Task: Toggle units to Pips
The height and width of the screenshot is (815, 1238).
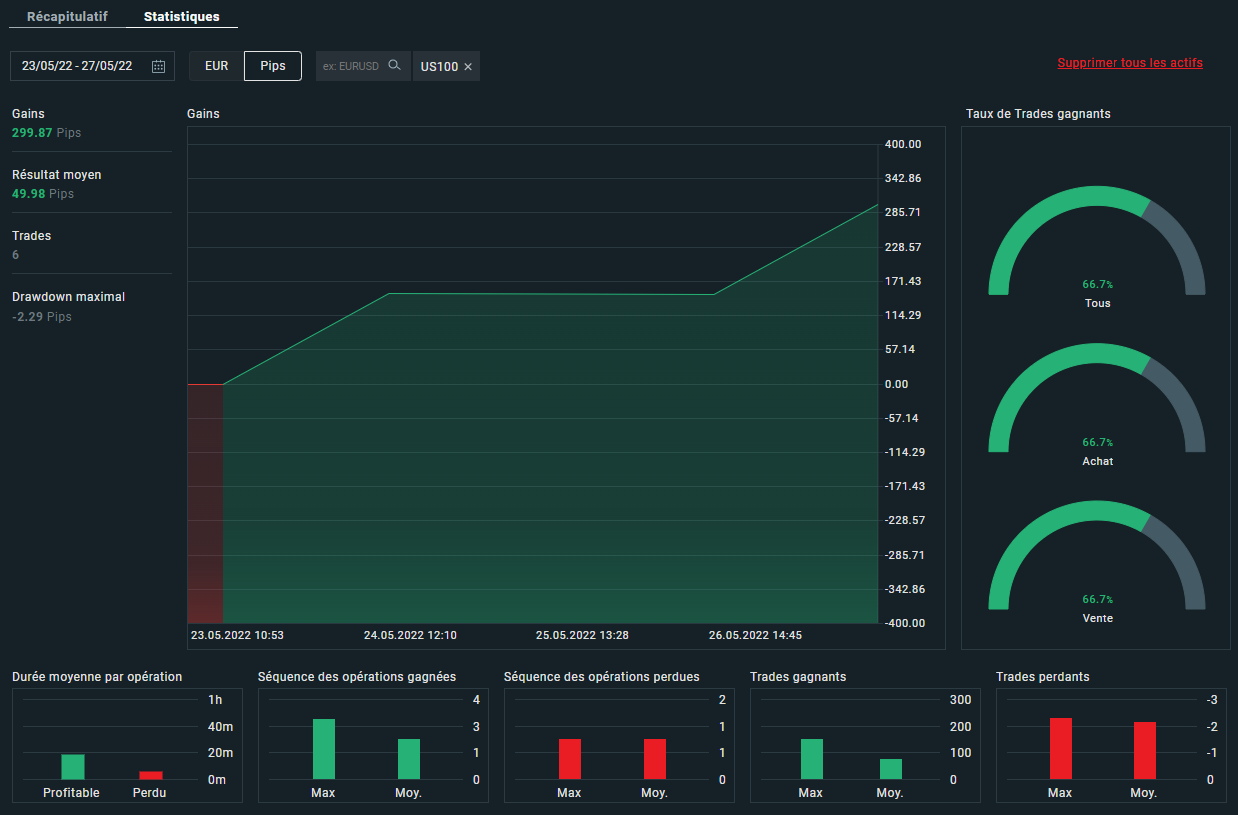Action: pos(273,66)
